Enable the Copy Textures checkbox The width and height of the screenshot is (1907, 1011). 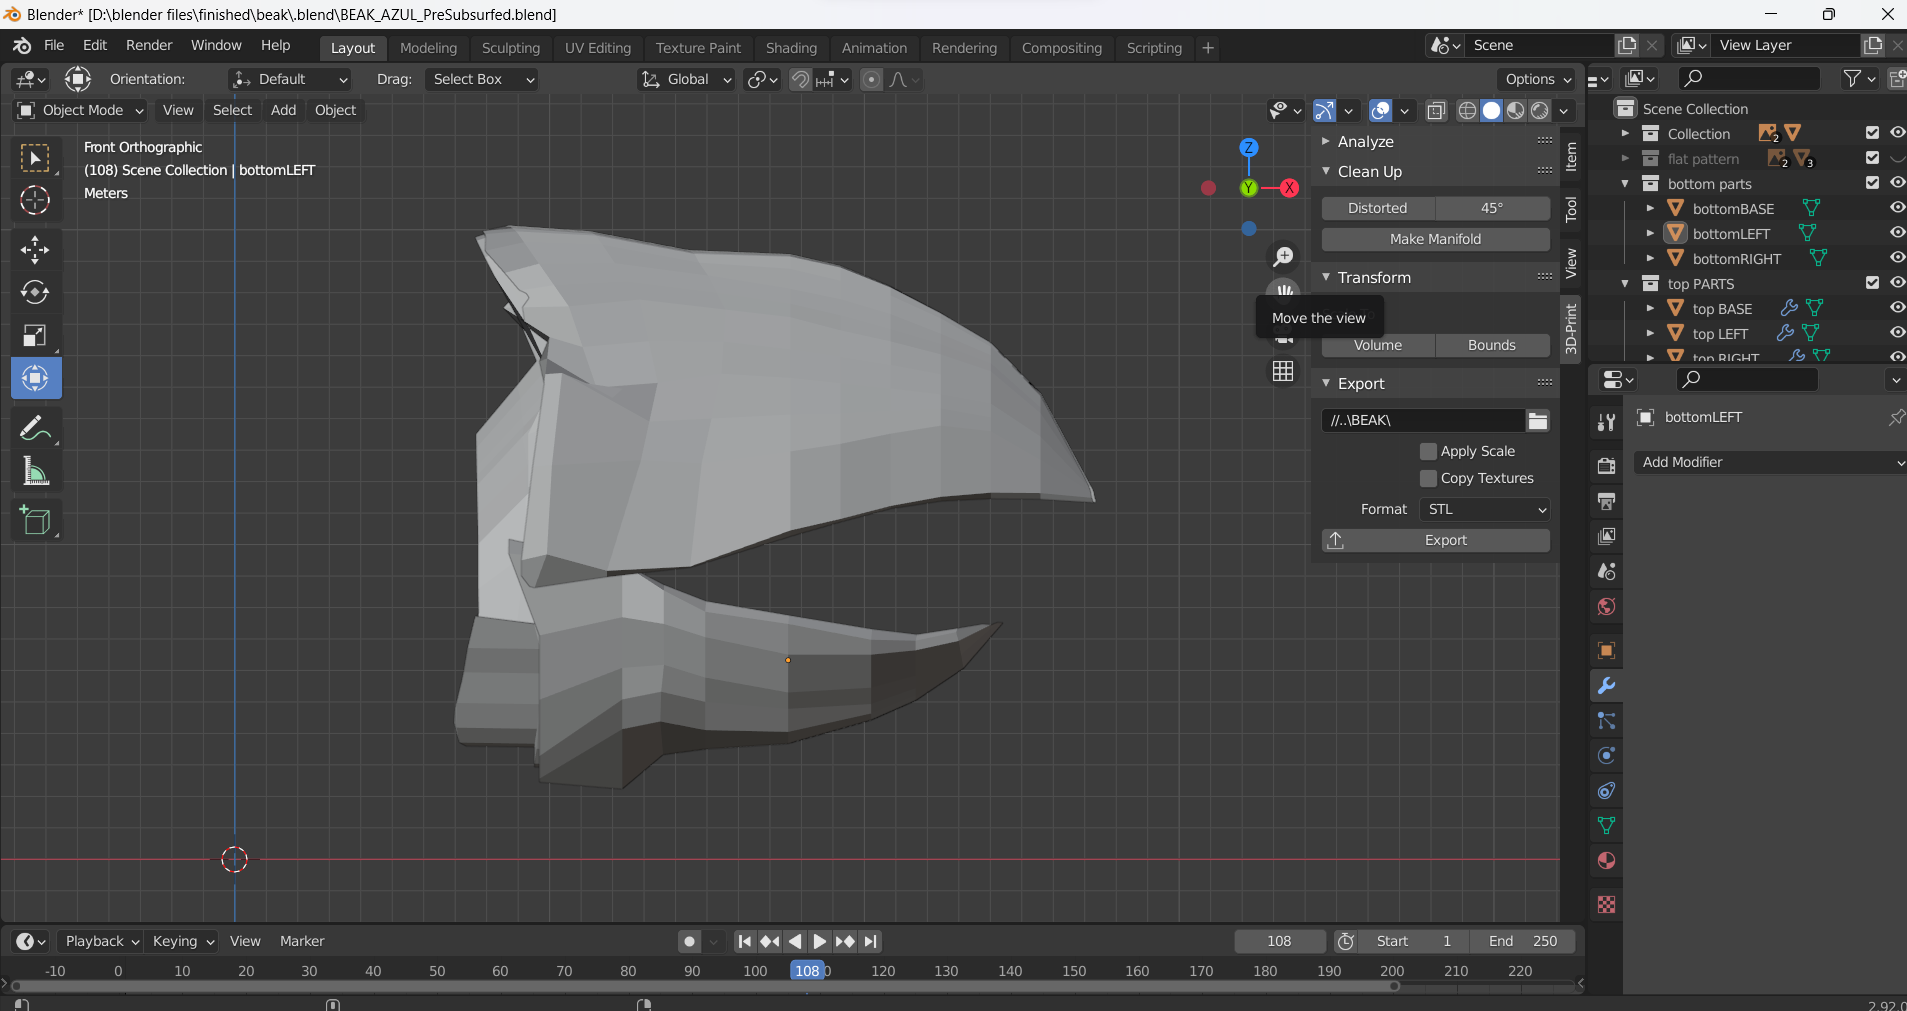(x=1428, y=478)
